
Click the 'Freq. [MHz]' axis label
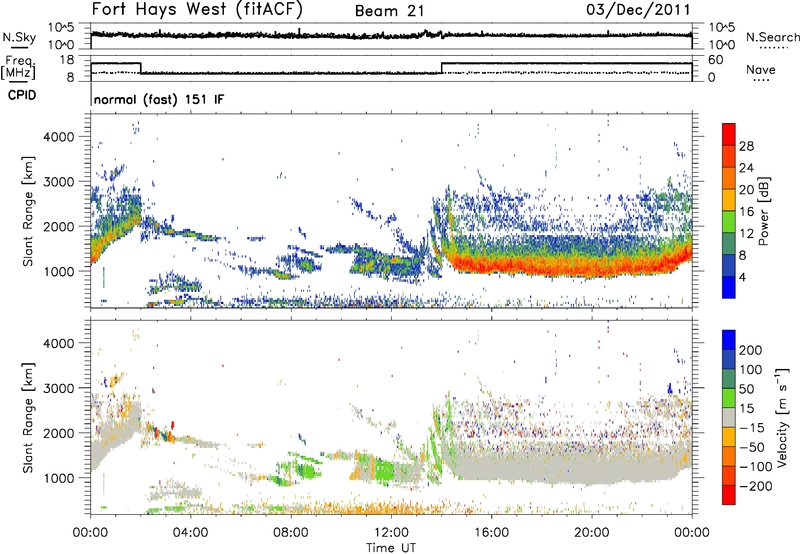pos(18,67)
